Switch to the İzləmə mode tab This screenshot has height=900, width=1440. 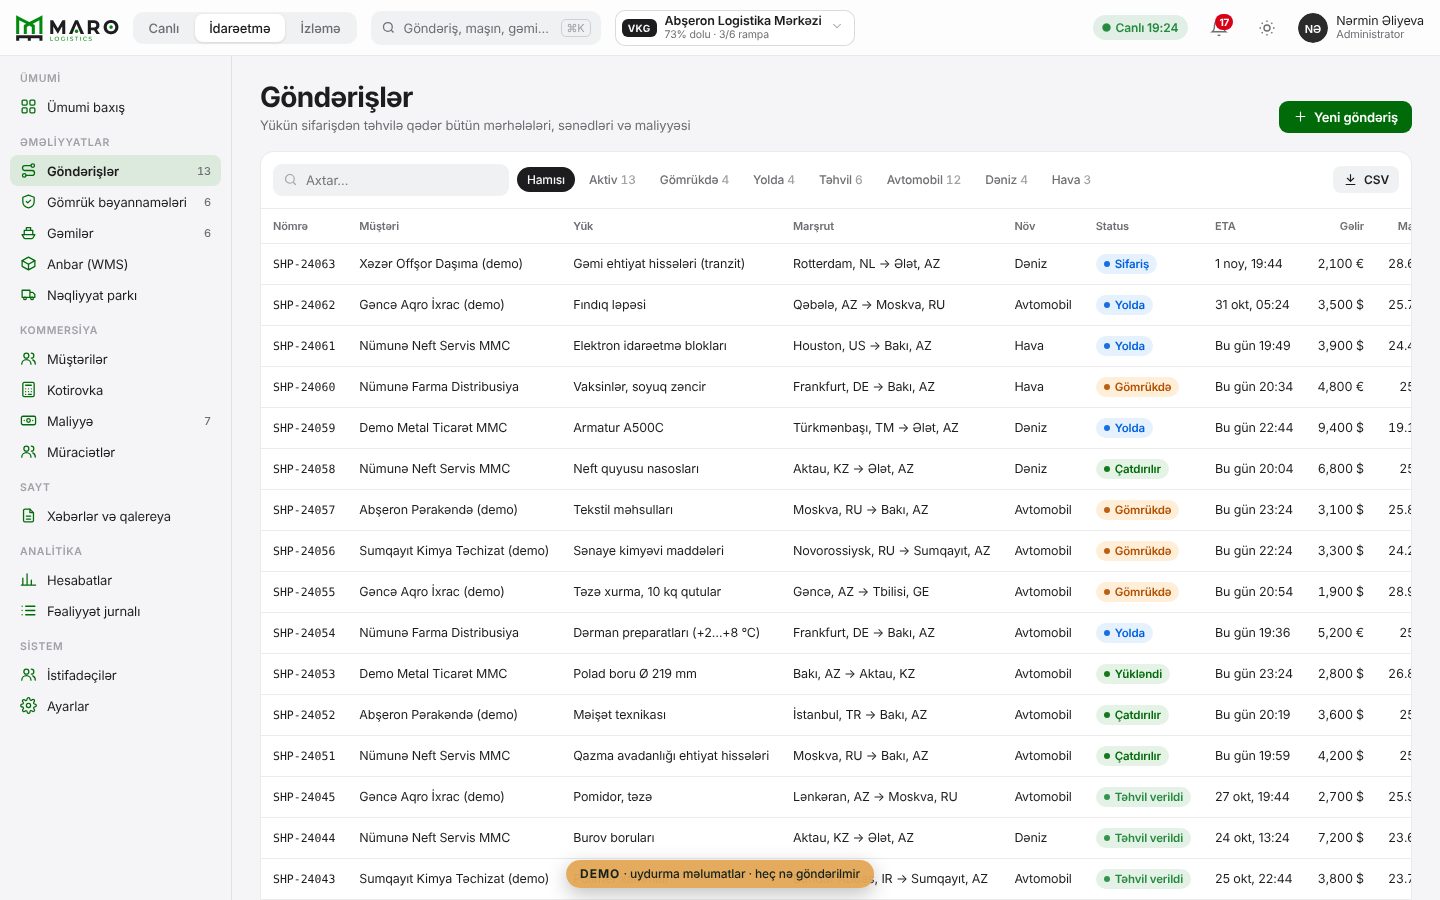[x=320, y=28]
